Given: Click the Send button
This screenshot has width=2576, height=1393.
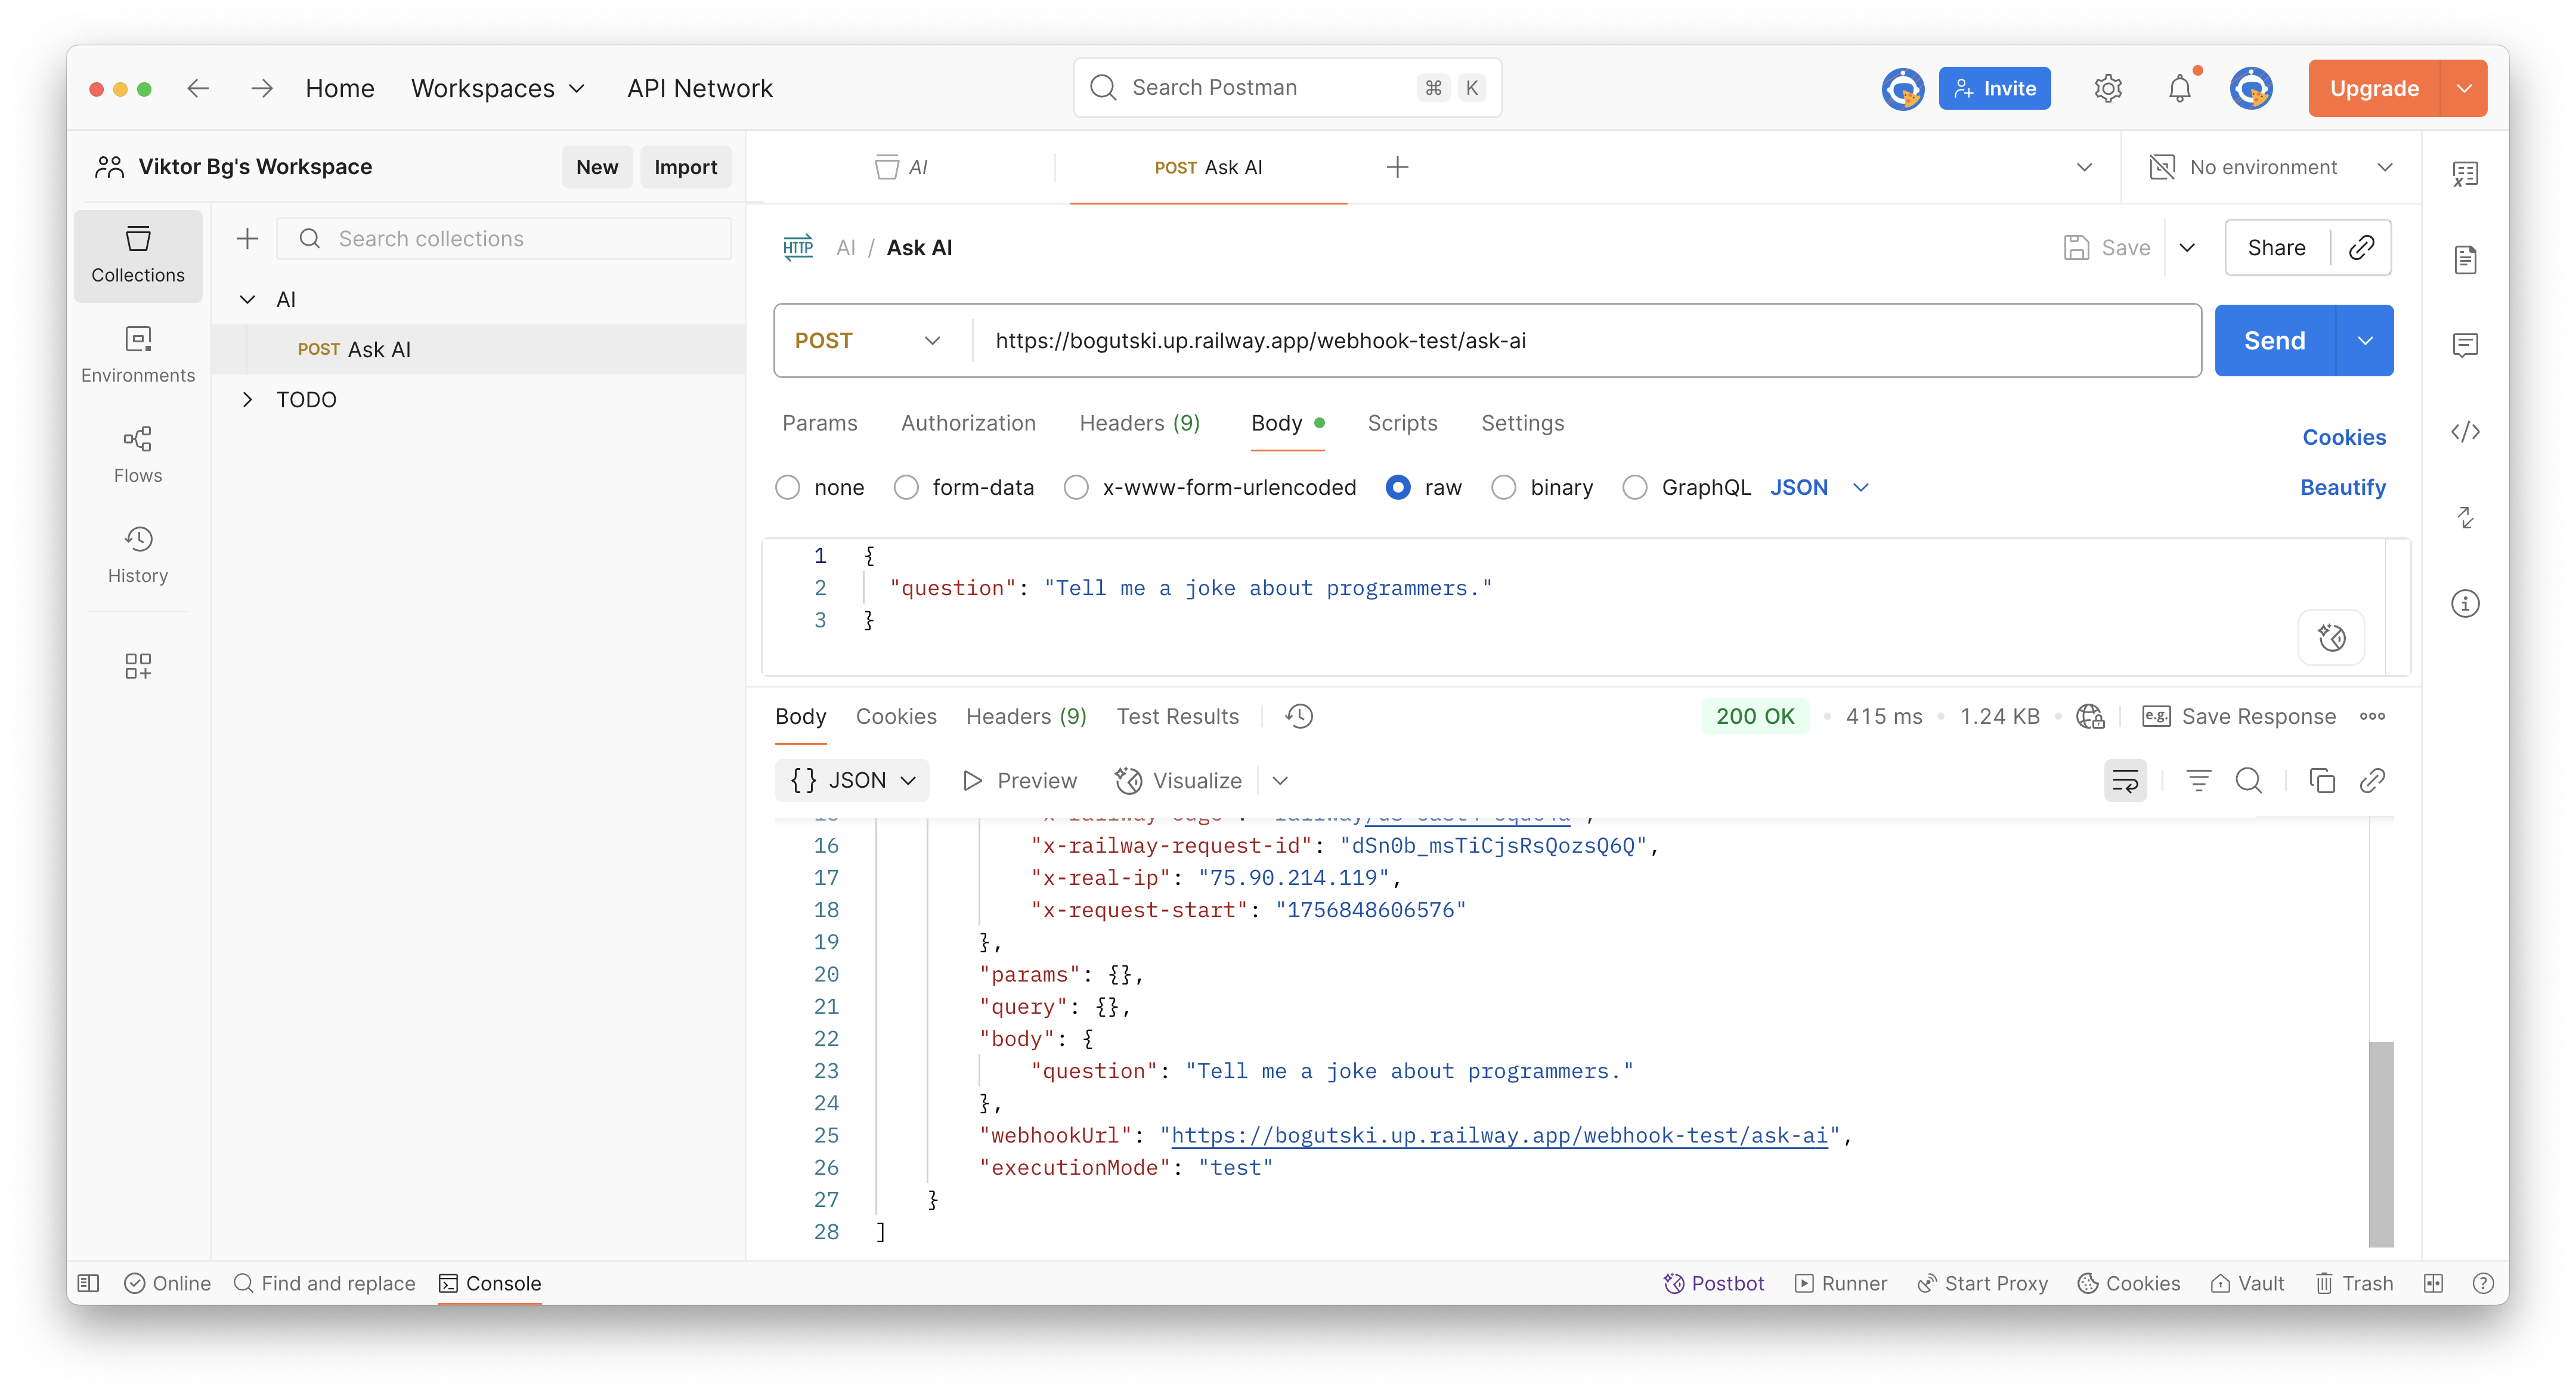Looking at the screenshot, I should [2274, 341].
